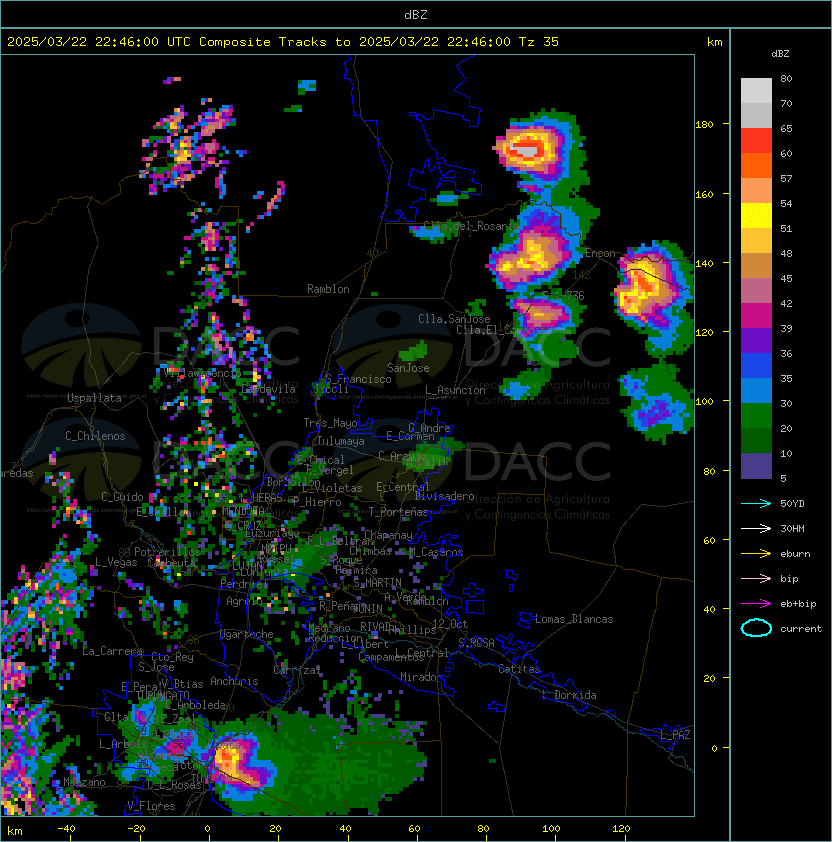
Task: Click the current legend label
Action: point(801,629)
